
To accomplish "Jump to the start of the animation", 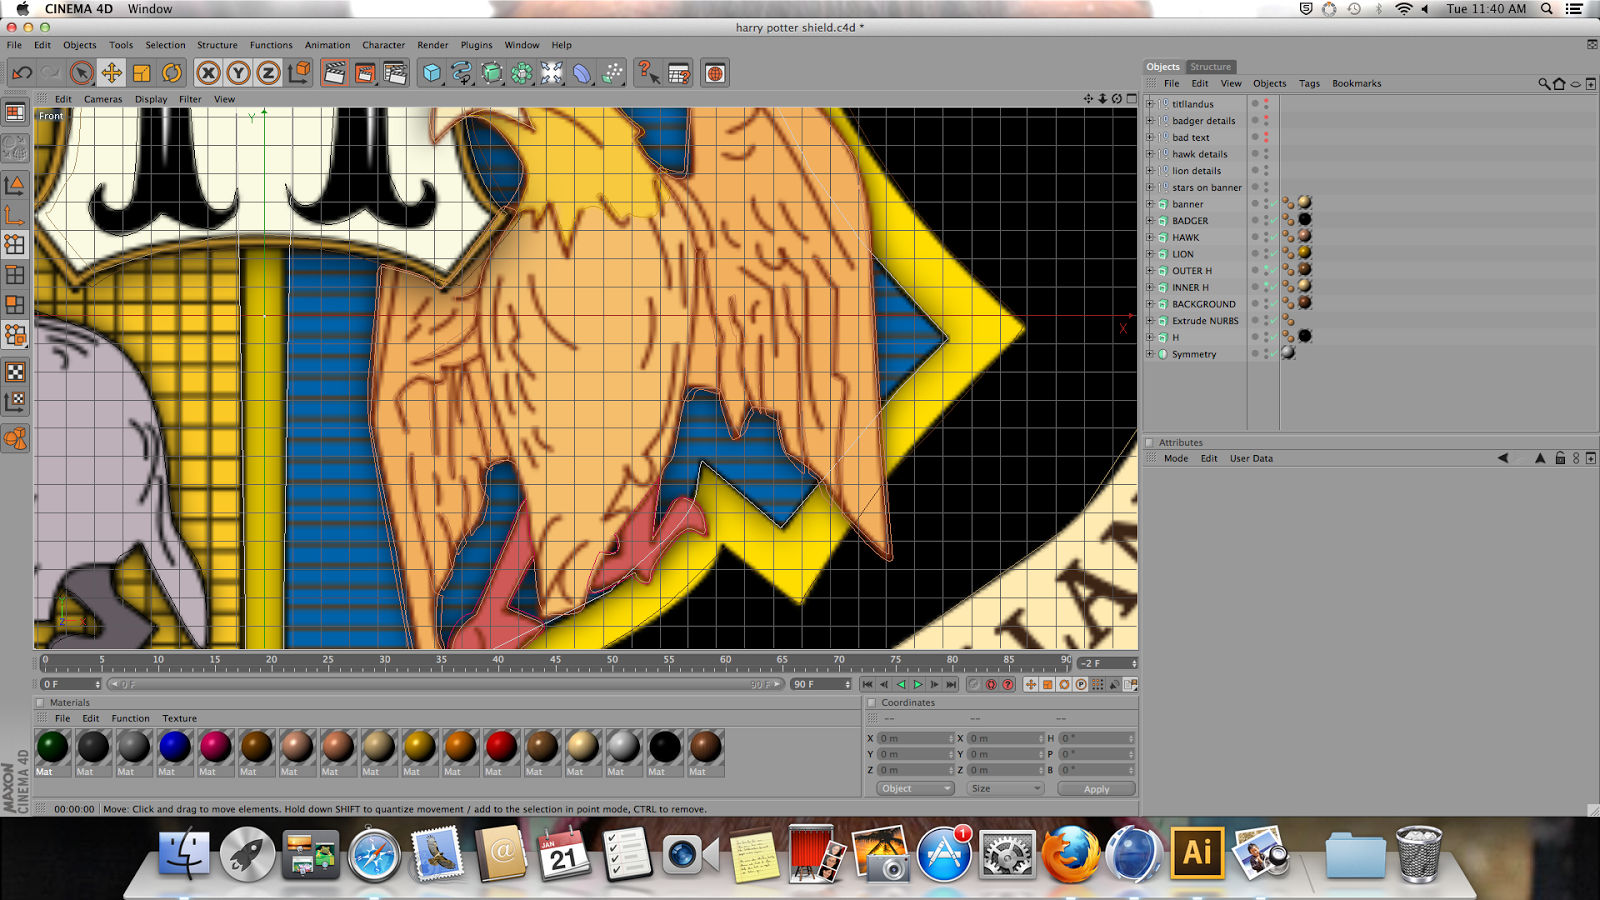I will [x=867, y=685].
